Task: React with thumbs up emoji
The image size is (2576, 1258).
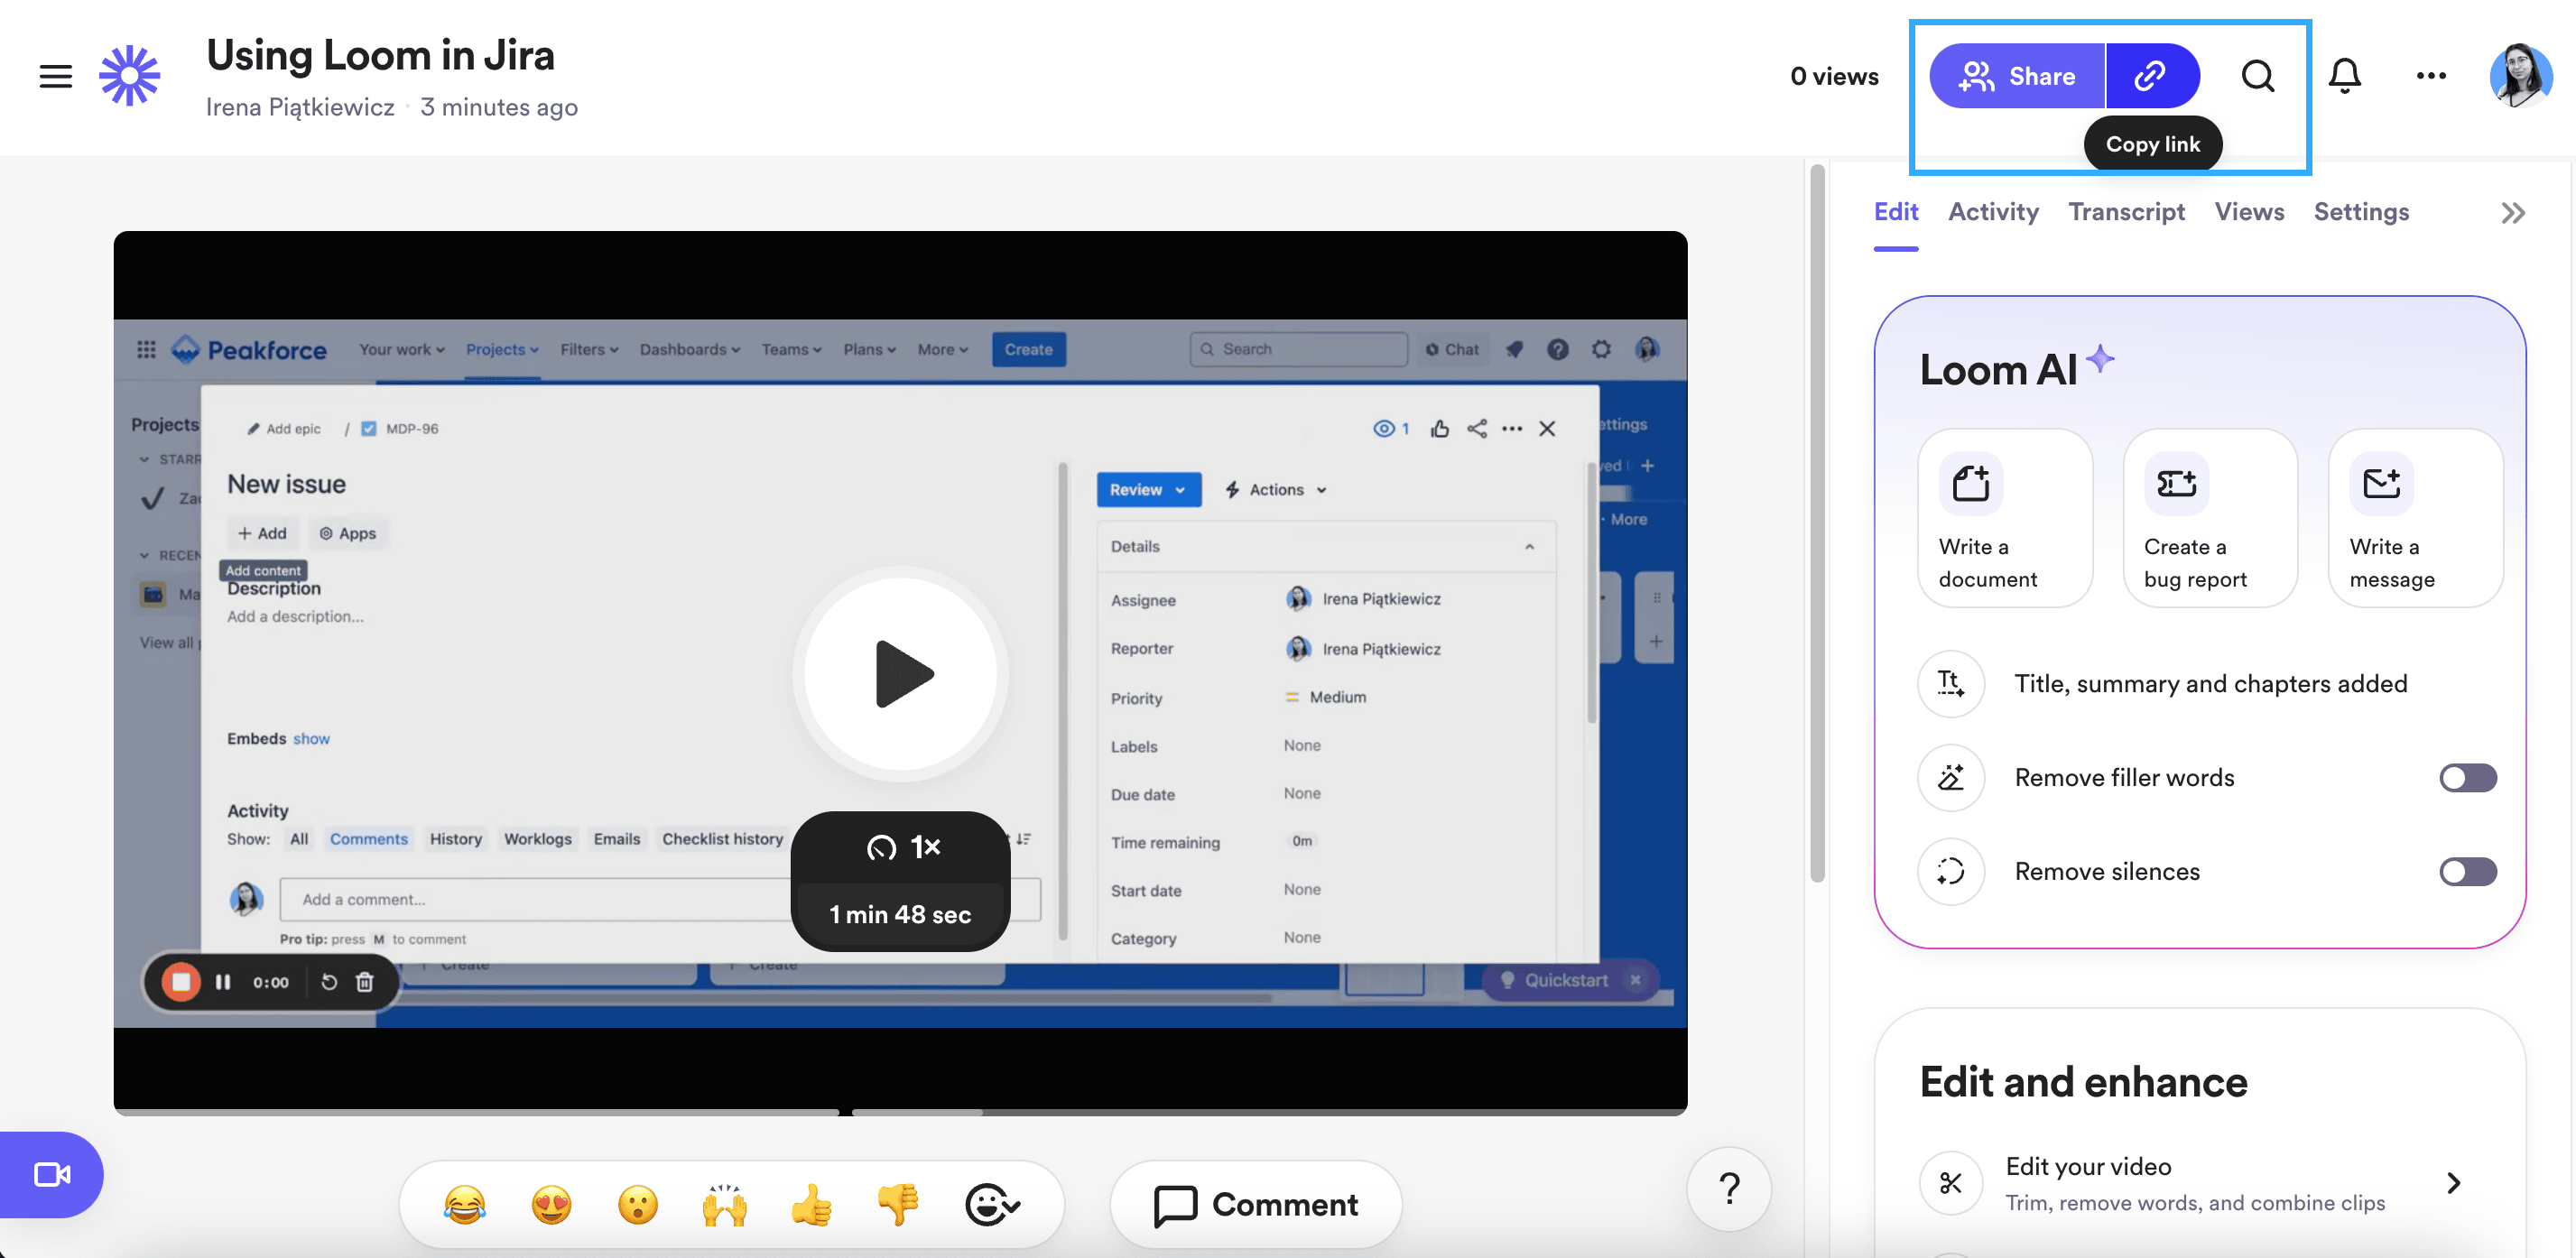Action: 812,1205
